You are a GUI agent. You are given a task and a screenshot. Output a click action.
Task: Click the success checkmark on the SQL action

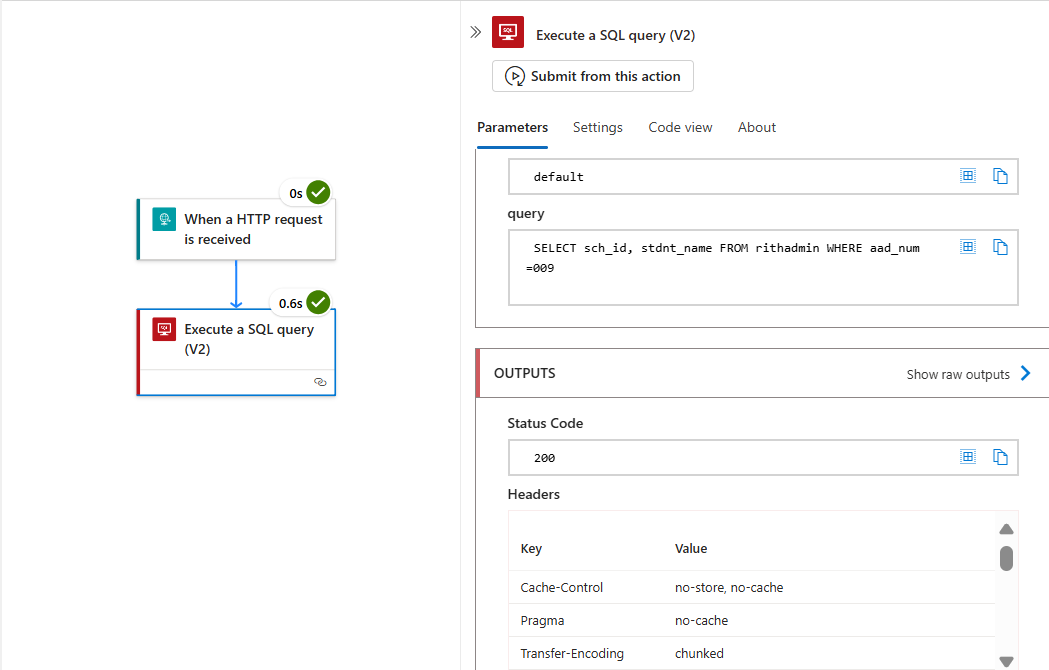(x=318, y=303)
